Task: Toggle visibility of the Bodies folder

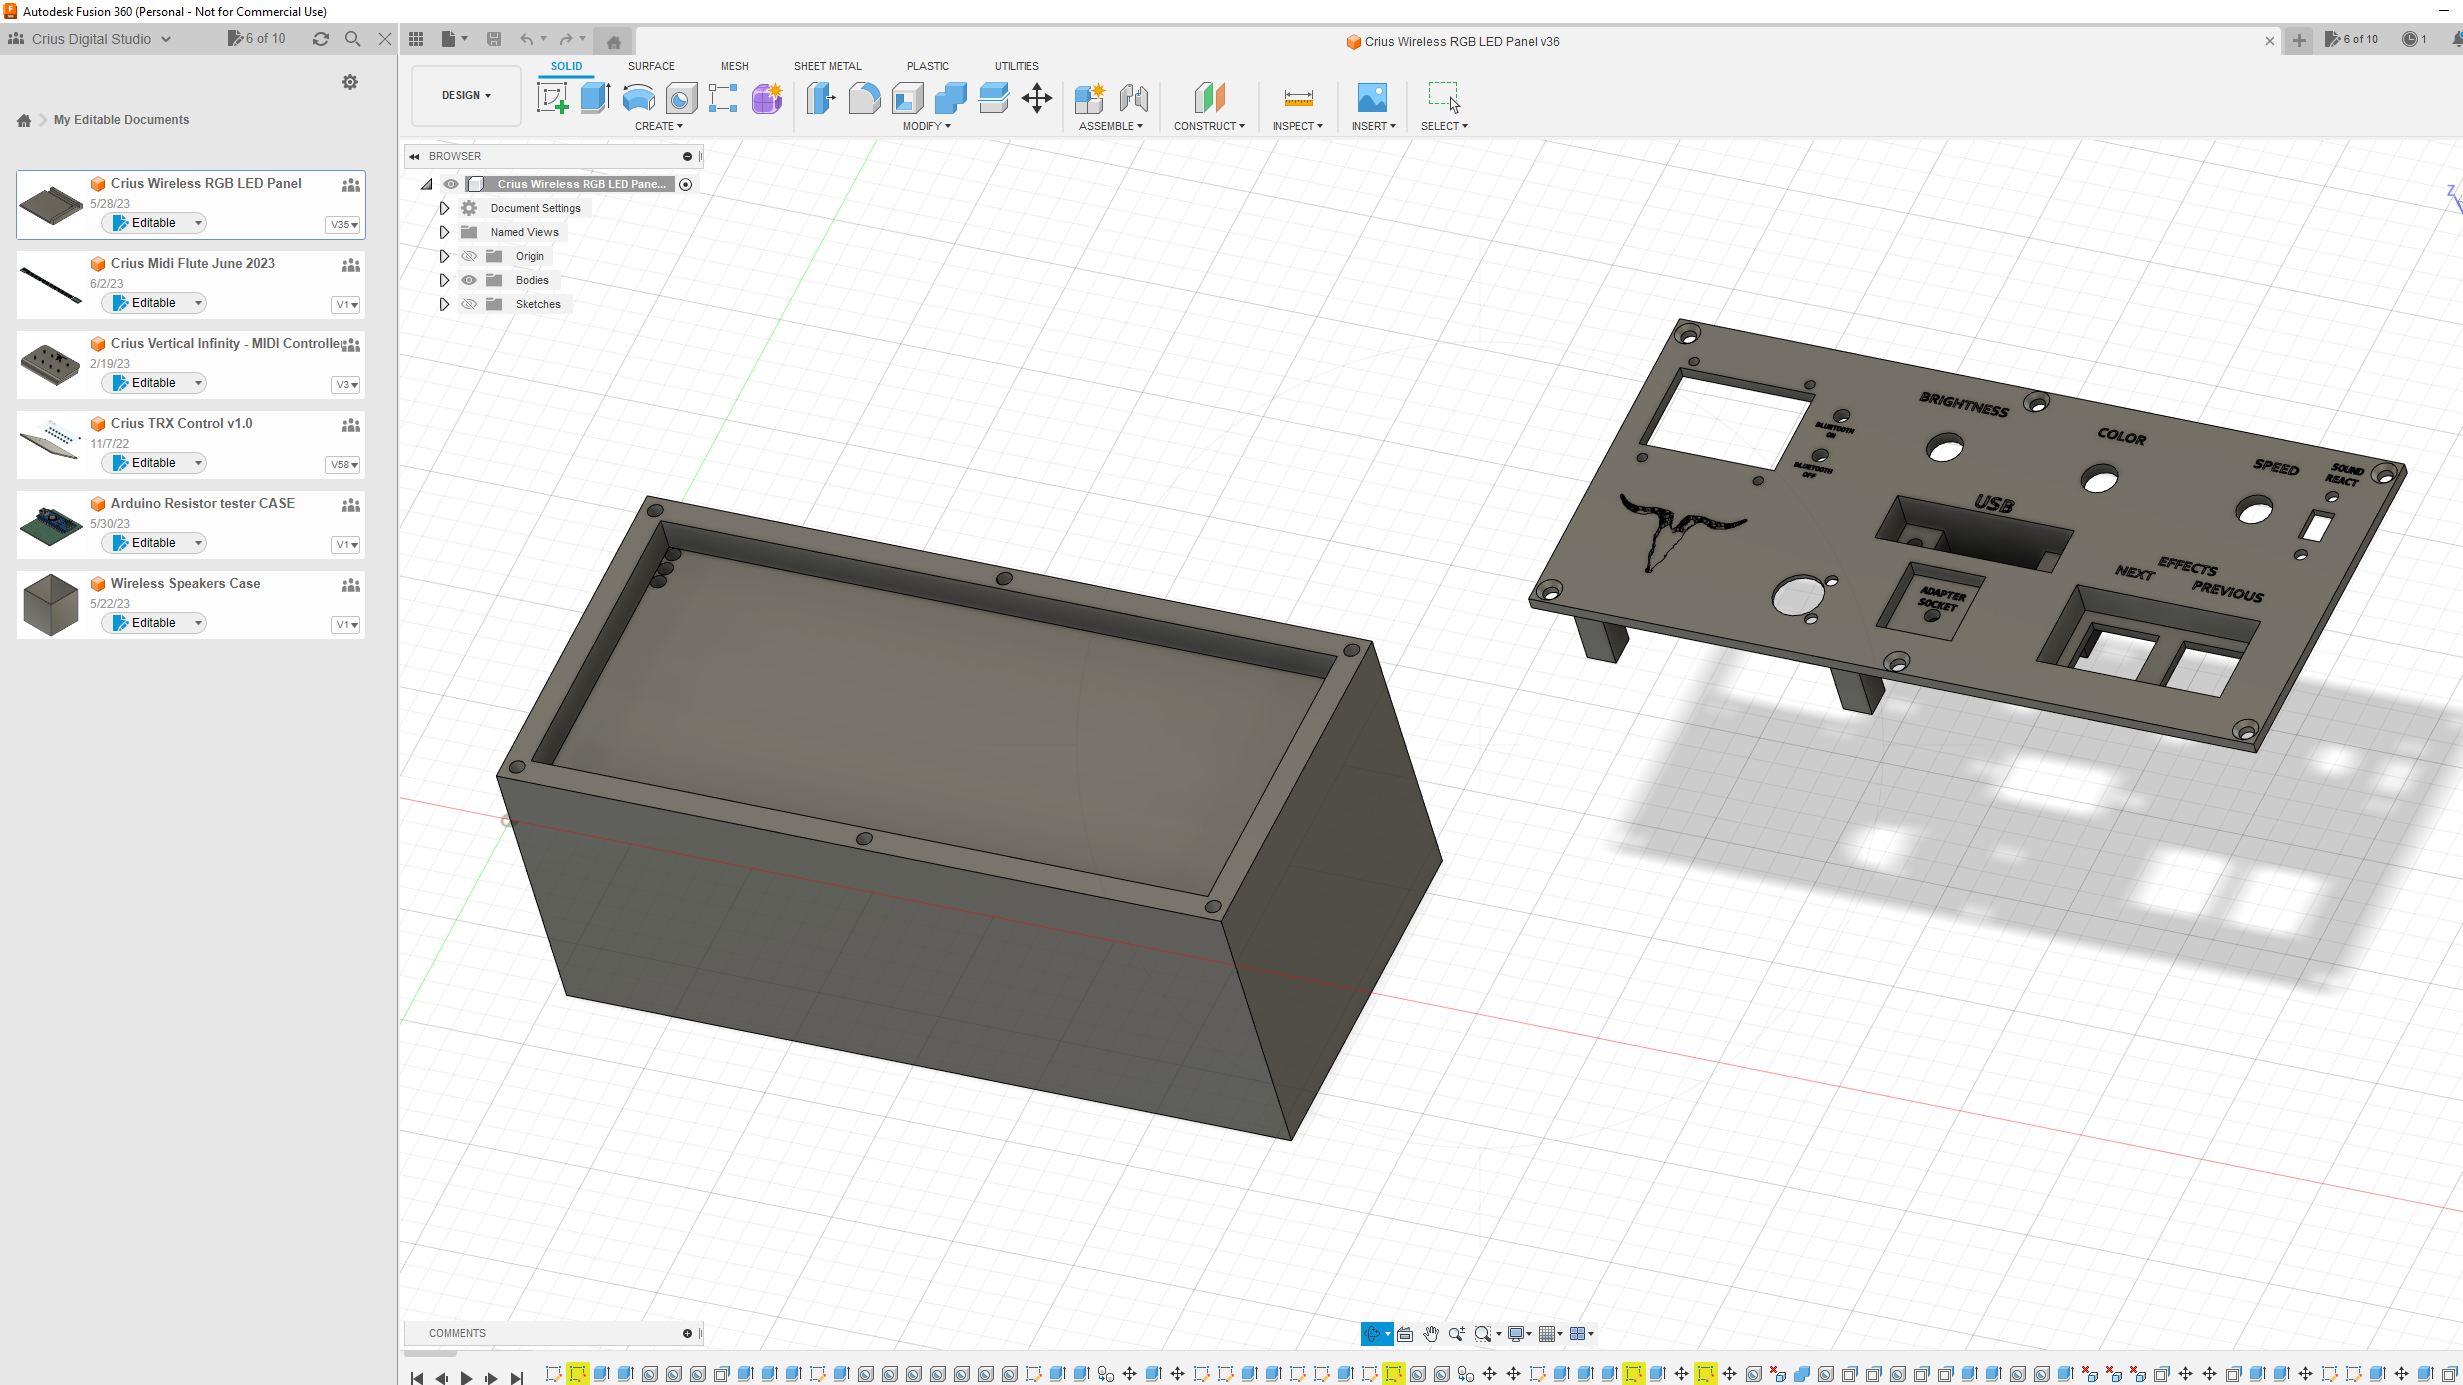Action: click(x=469, y=280)
